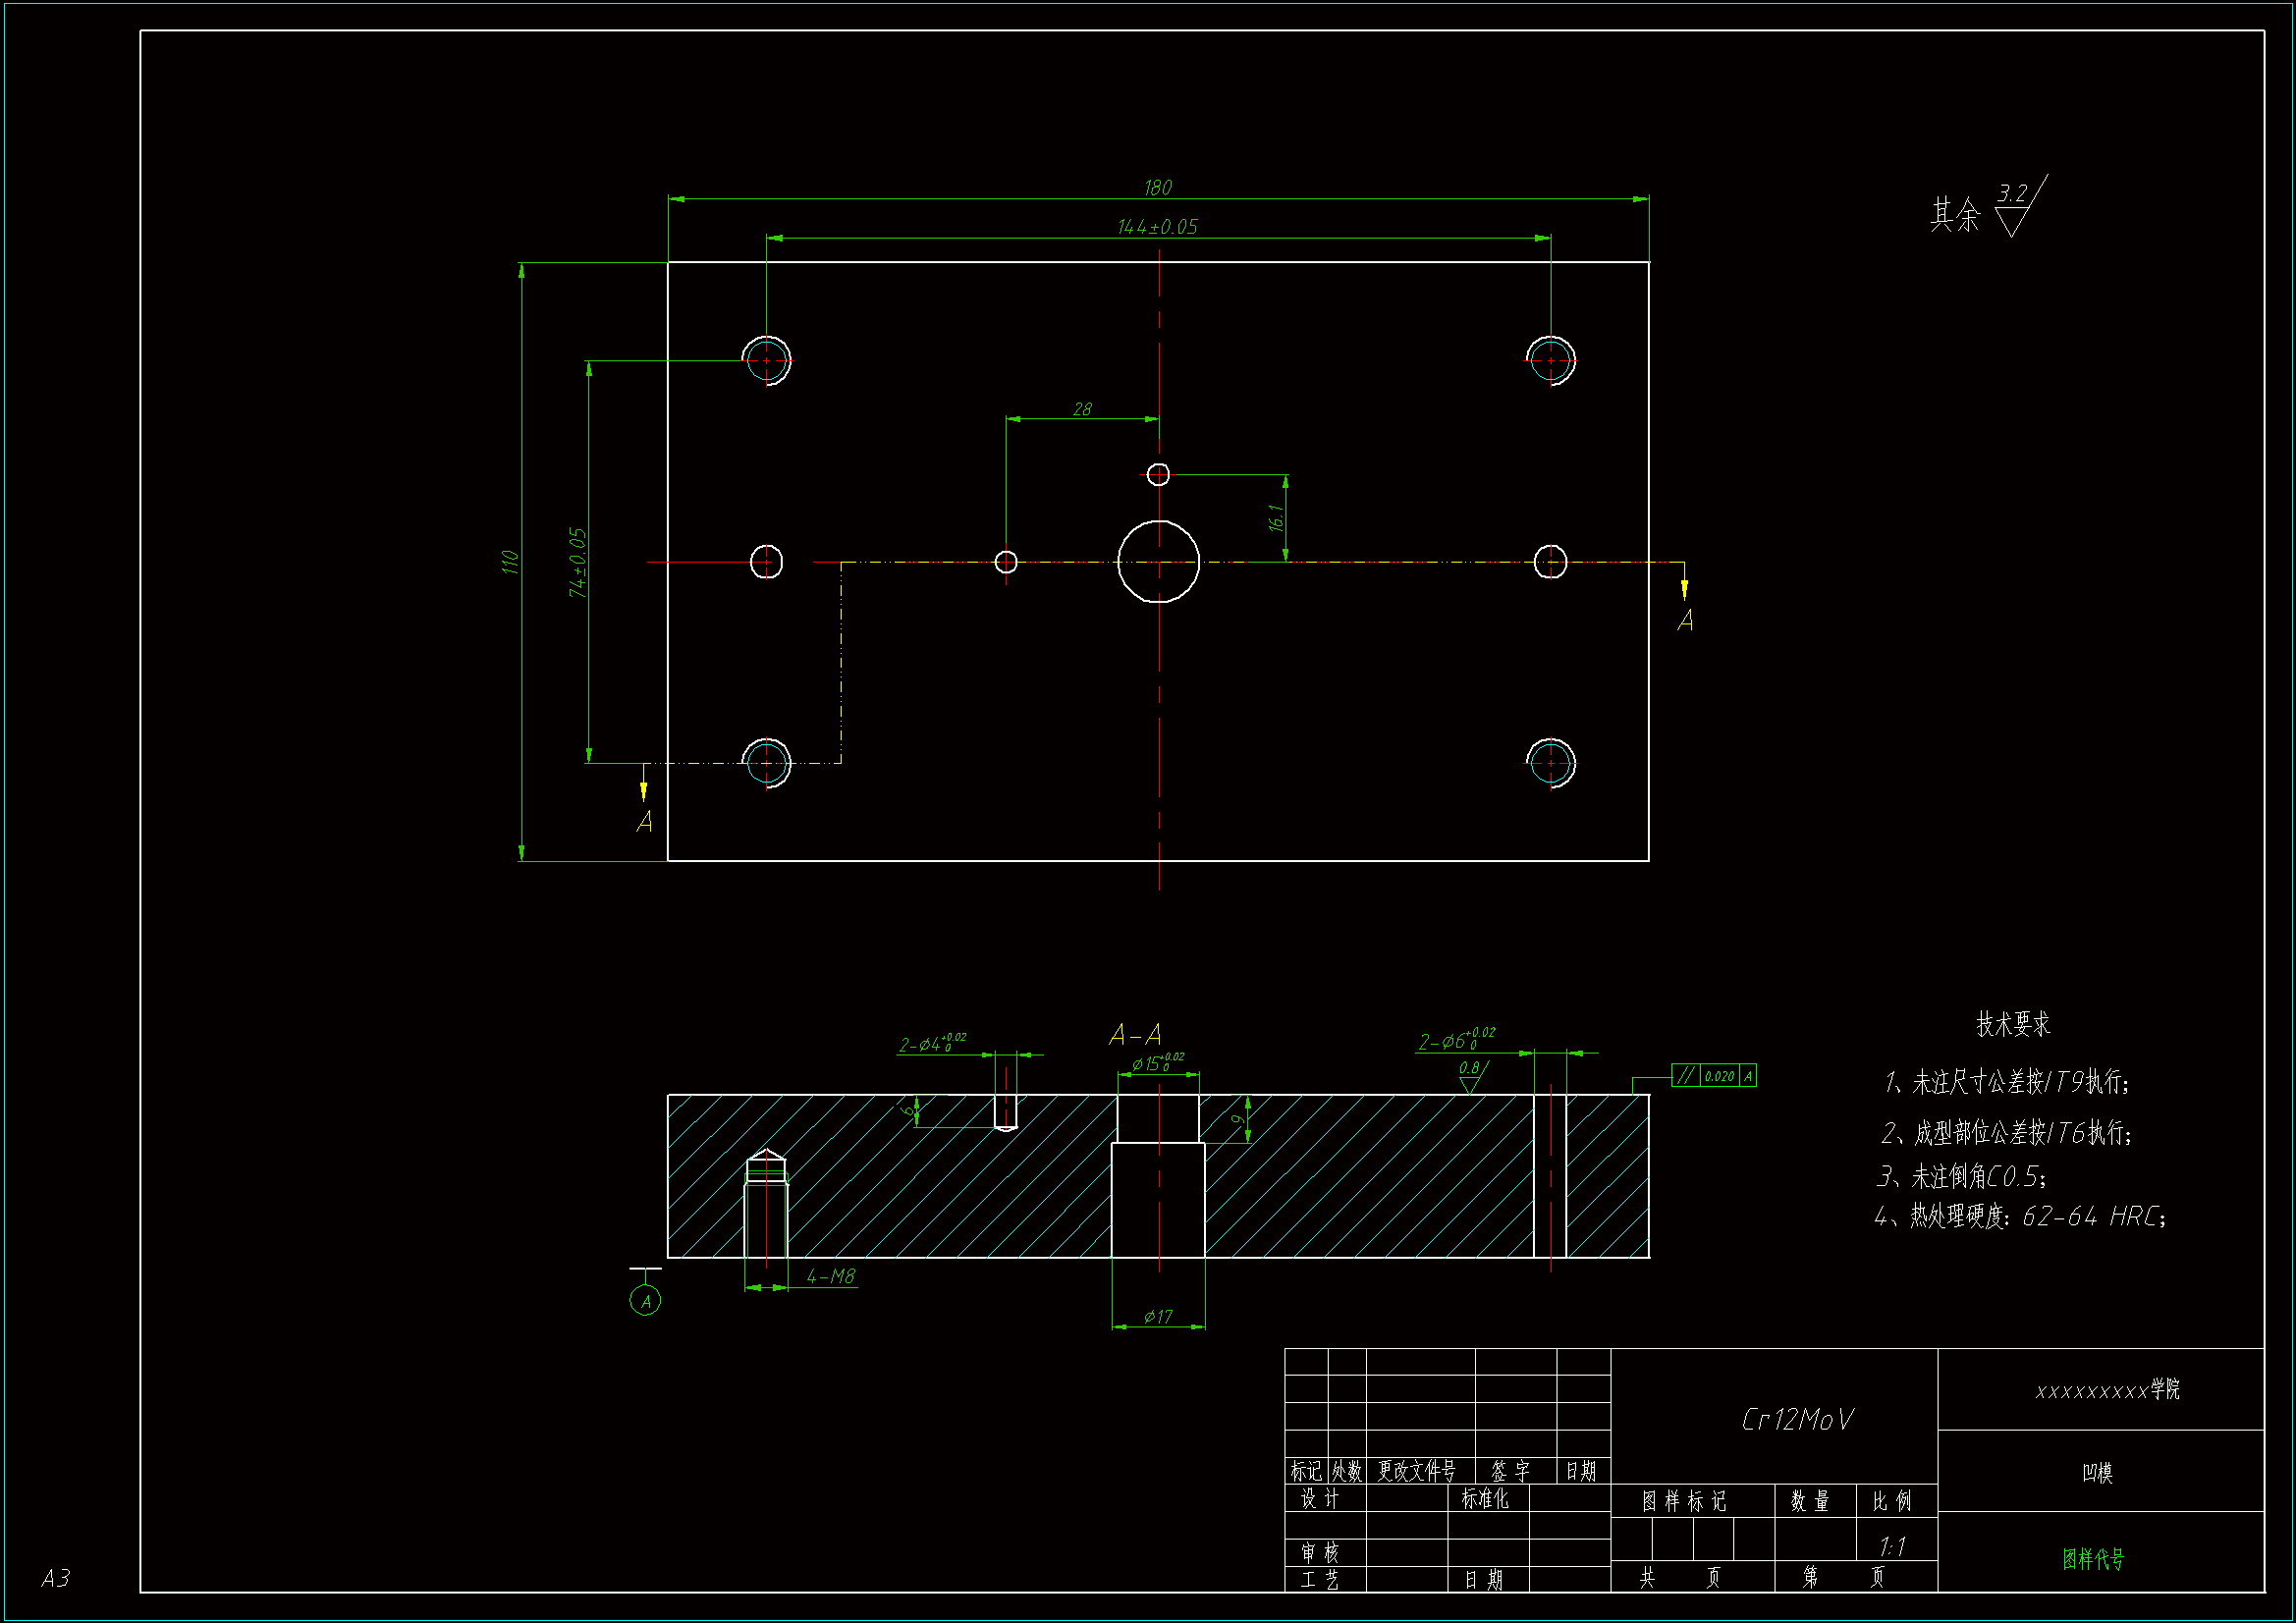Select the 1:1 scale value cell
The width and height of the screenshot is (2296, 1623).
pyautogui.click(x=1893, y=1547)
